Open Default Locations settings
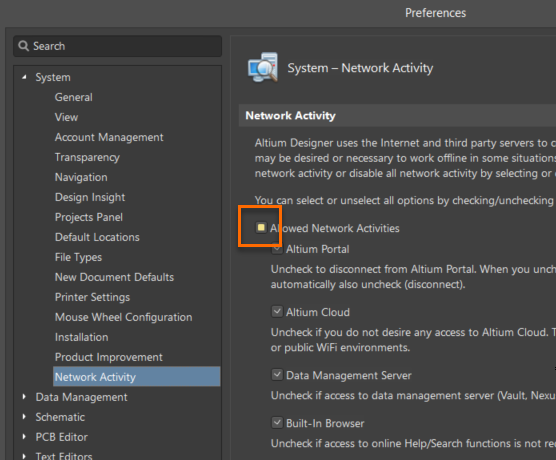Image resolution: width=556 pixels, height=460 pixels. coord(97,237)
